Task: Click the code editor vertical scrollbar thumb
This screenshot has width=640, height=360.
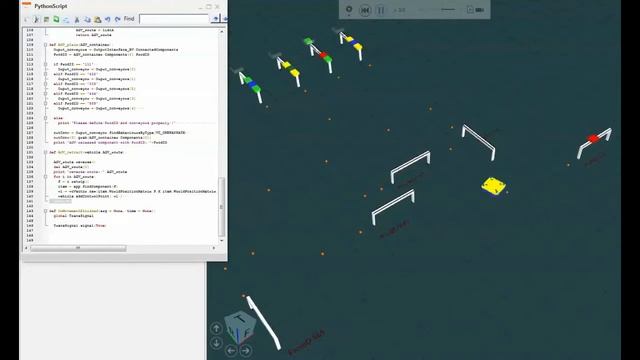Action: click(x=222, y=207)
